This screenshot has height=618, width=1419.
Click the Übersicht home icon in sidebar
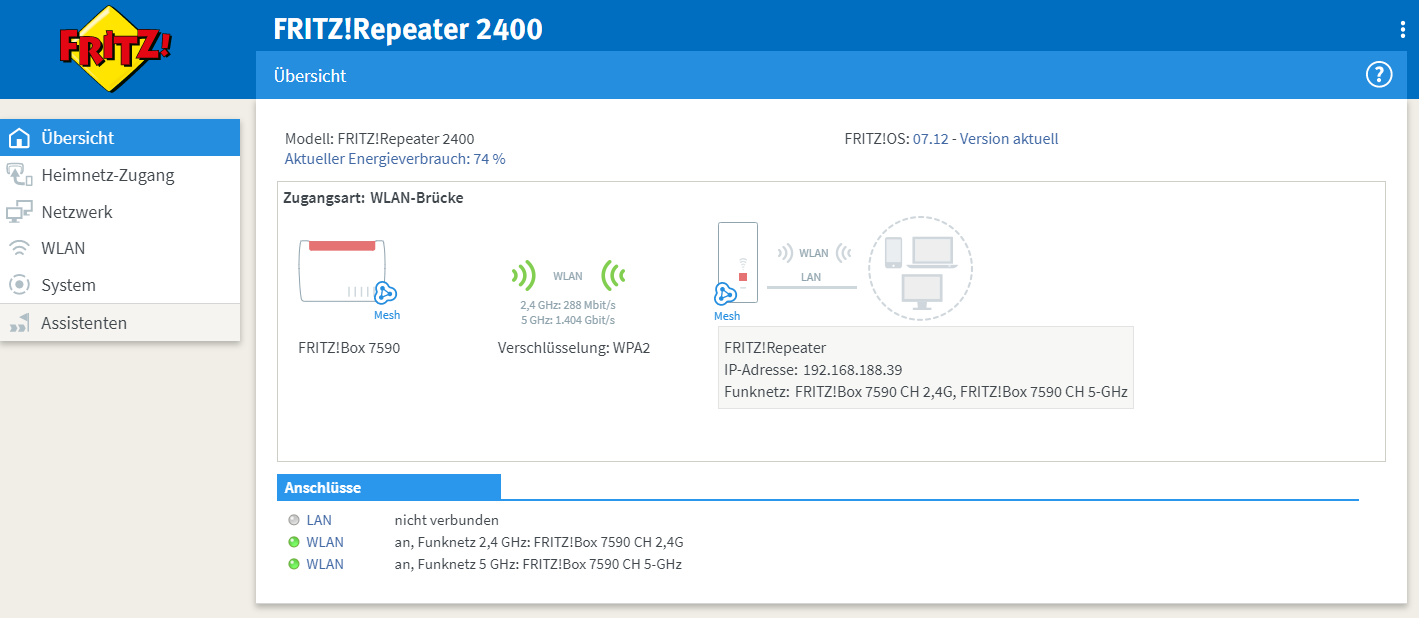click(x=19, y=138)
